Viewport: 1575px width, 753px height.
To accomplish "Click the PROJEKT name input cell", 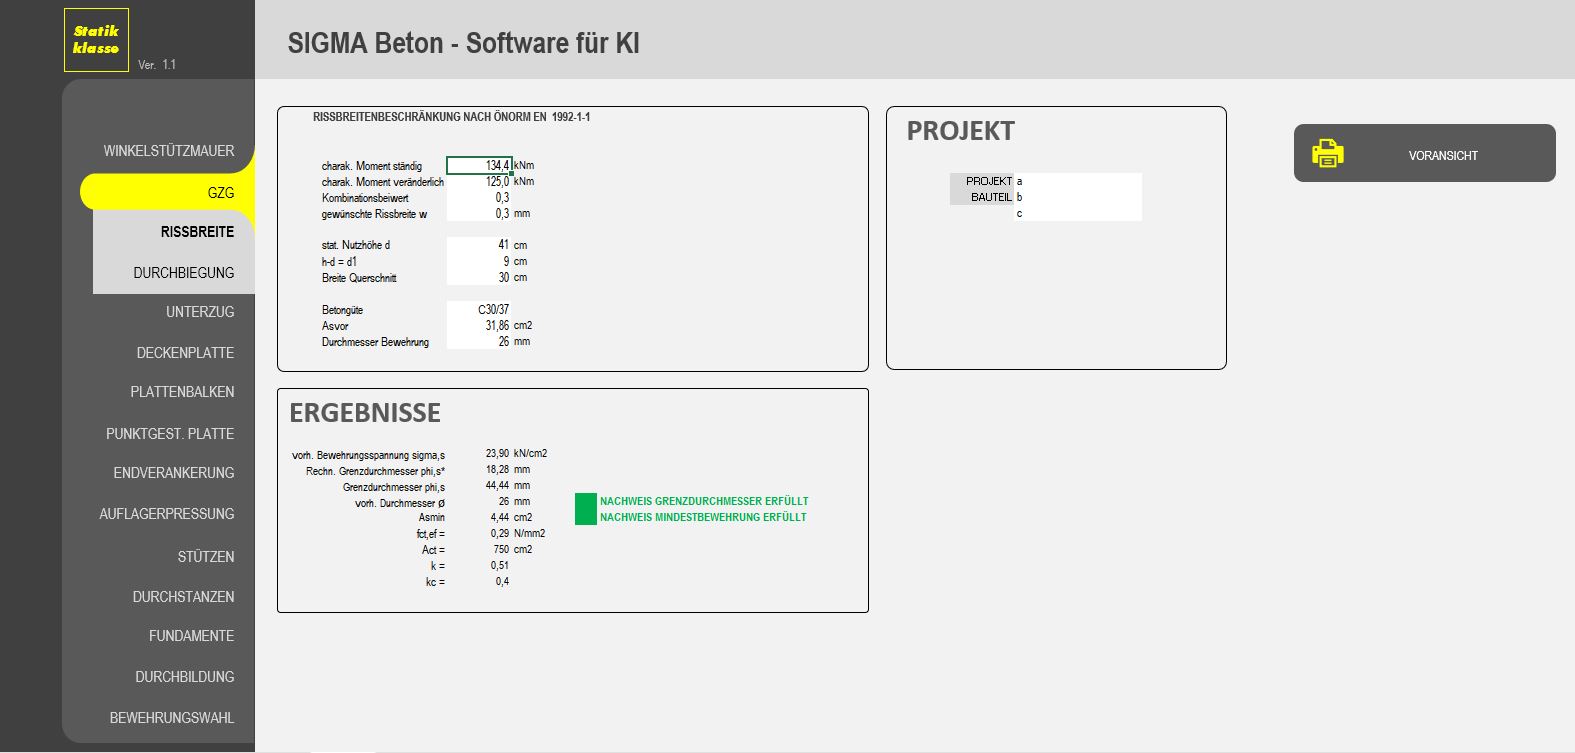I will pos(1078,181).
